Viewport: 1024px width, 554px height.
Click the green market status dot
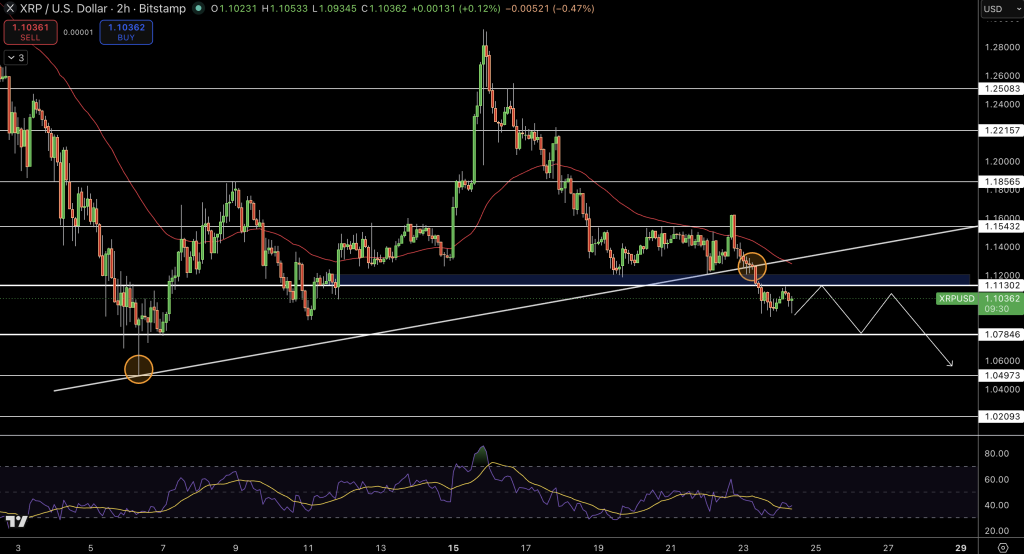[x=198, y=8]
